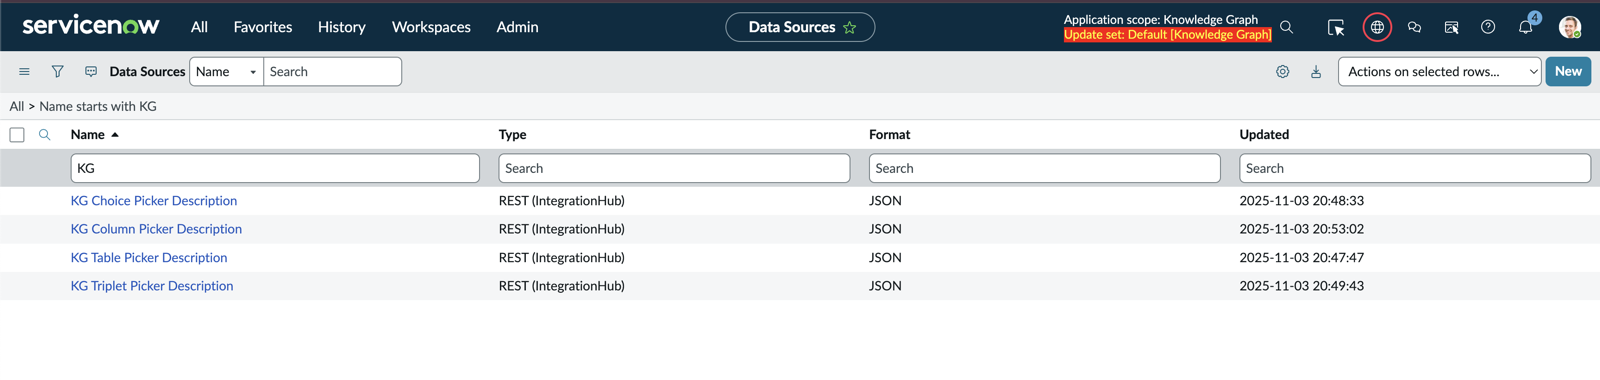This screenshot has width=1600, height=380.
Task: Open the chat conversations icon
Action: coord(1414,27)
